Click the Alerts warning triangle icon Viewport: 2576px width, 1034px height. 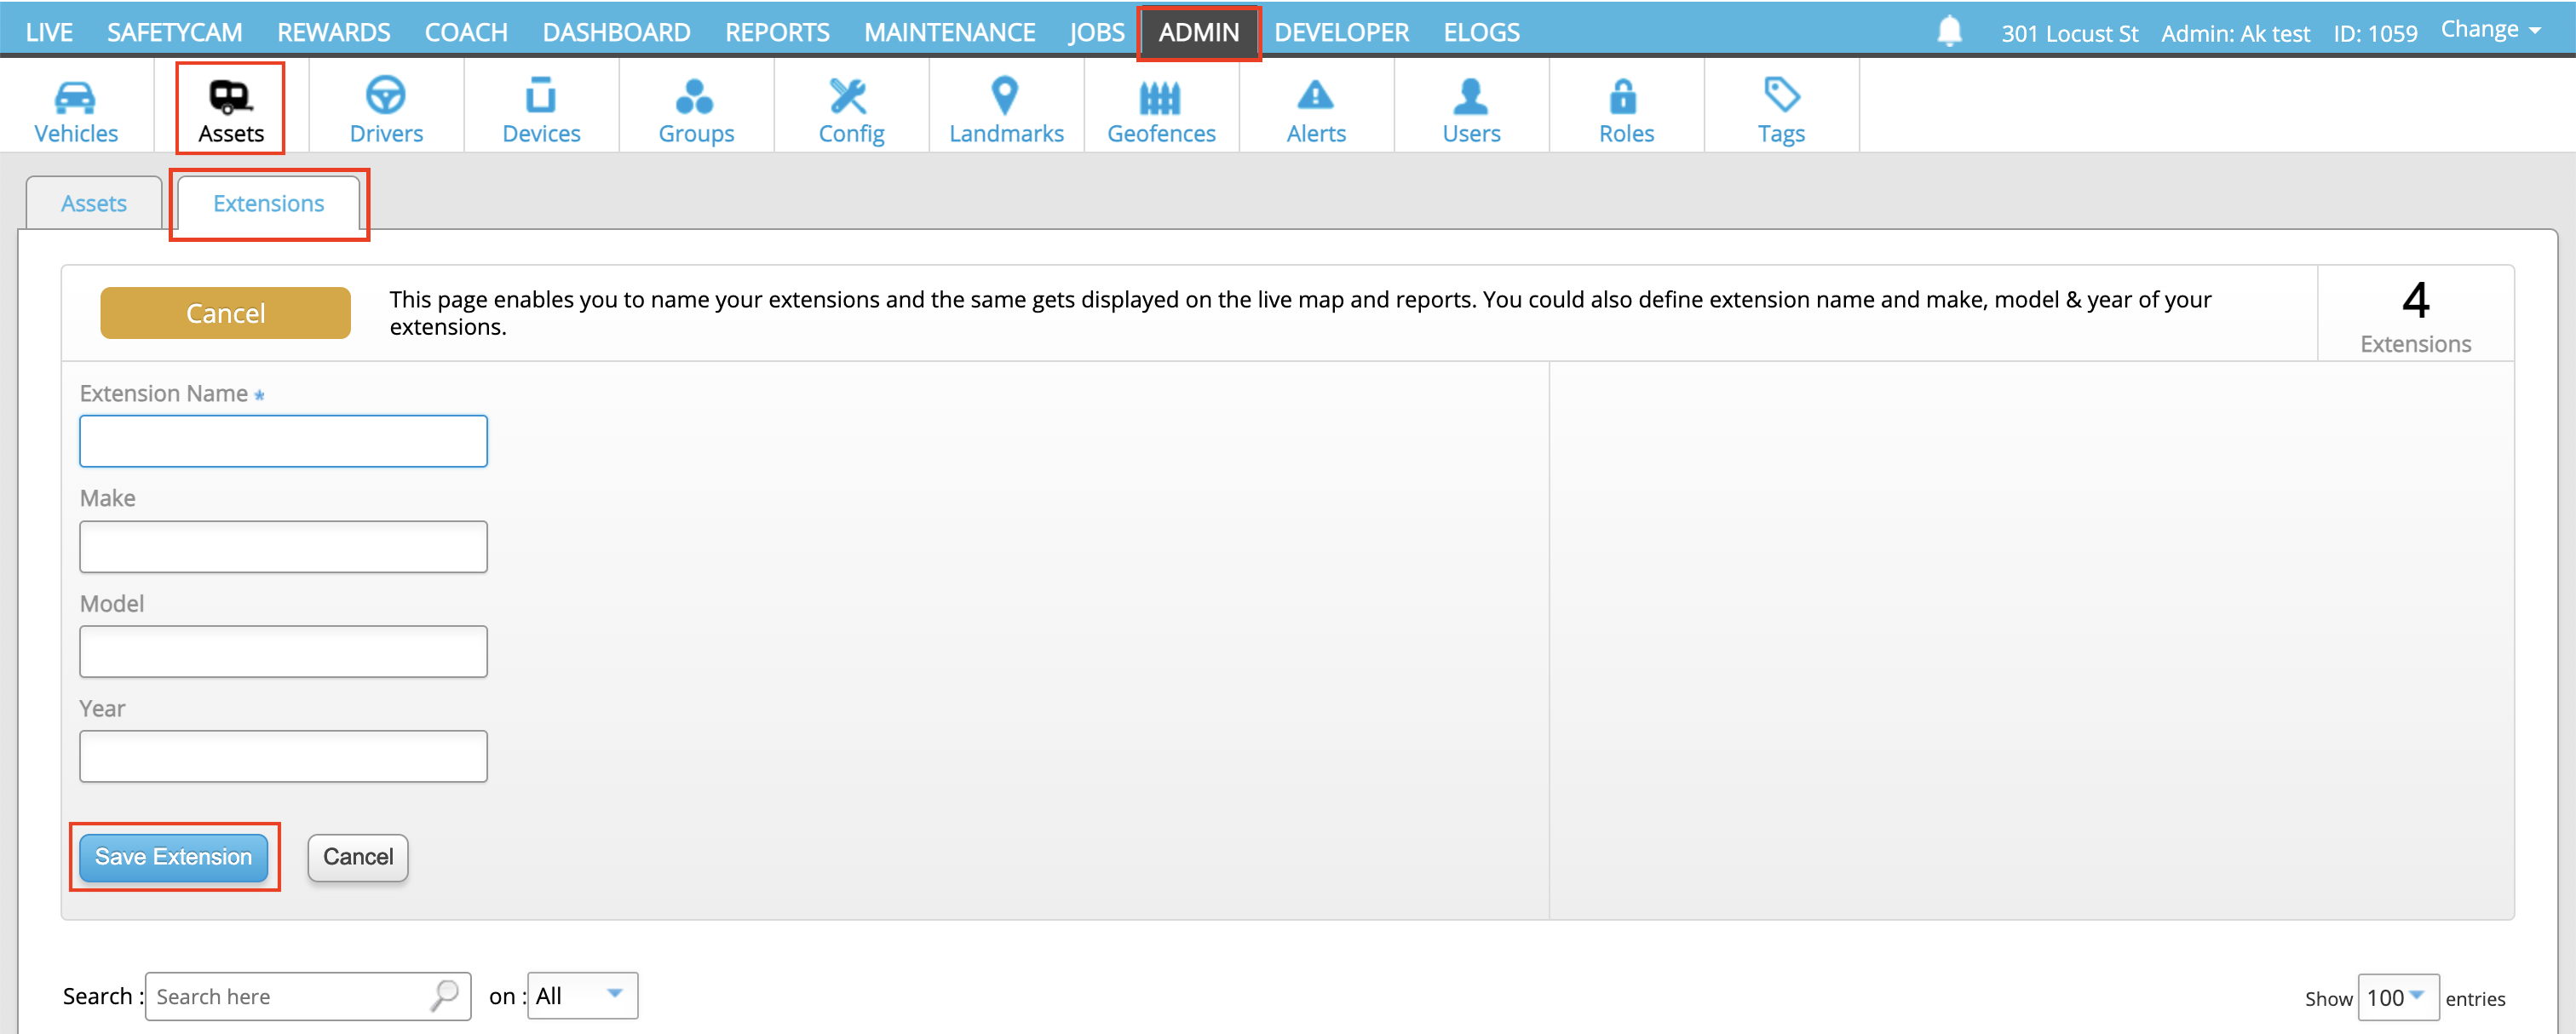point(1315,97)
